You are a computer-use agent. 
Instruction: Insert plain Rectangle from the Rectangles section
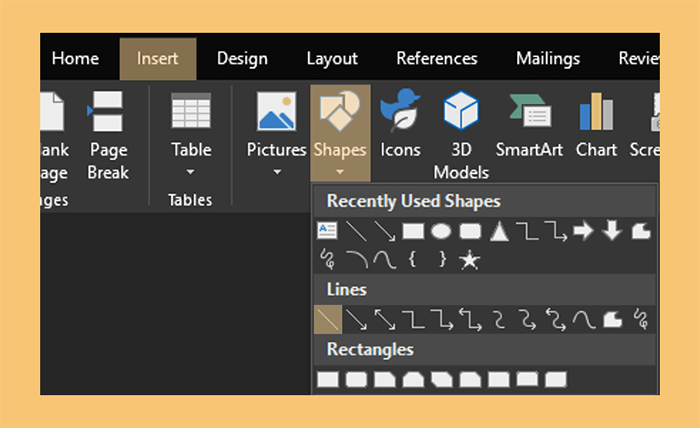click(328, 380)
